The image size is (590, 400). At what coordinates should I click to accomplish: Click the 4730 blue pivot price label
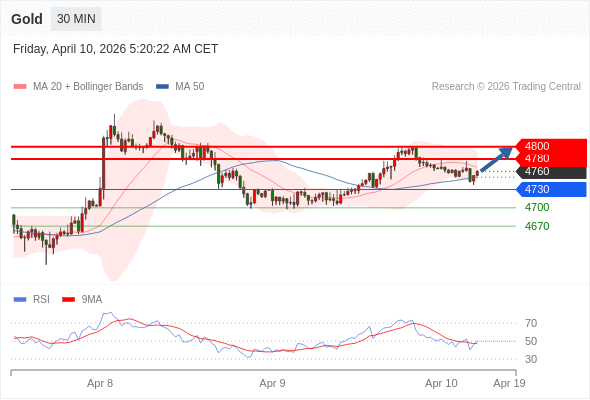pos(551,189)
